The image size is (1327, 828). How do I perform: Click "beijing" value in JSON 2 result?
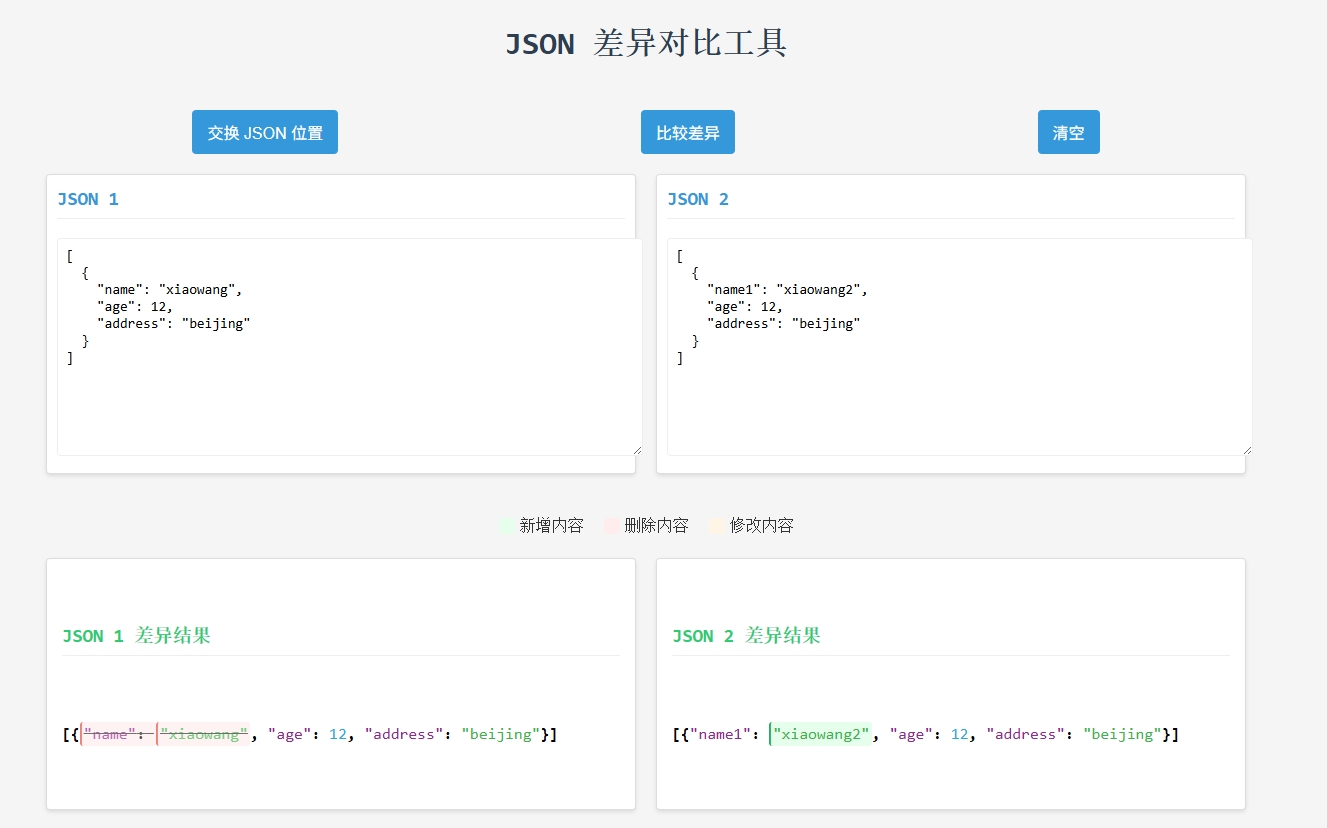click(x=1123, y=734)
